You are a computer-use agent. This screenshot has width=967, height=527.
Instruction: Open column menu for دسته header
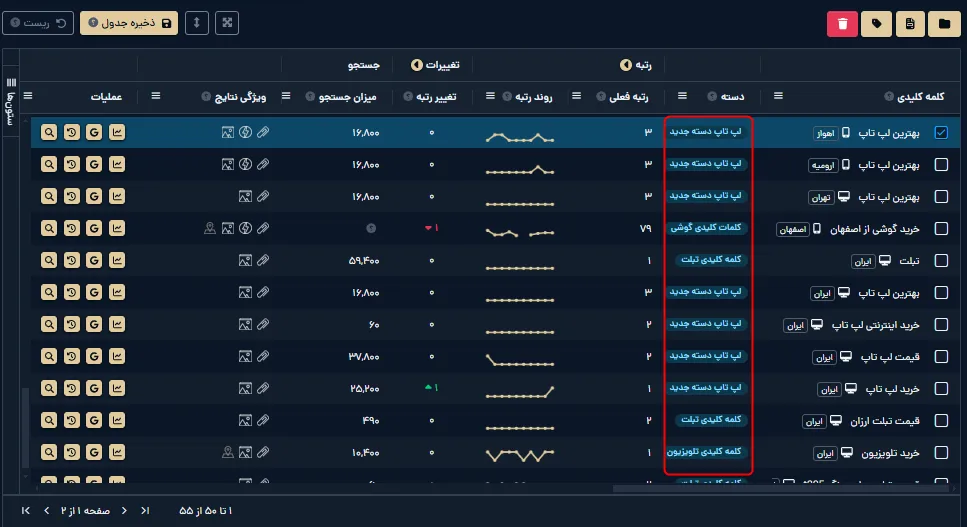coord(682,96)
